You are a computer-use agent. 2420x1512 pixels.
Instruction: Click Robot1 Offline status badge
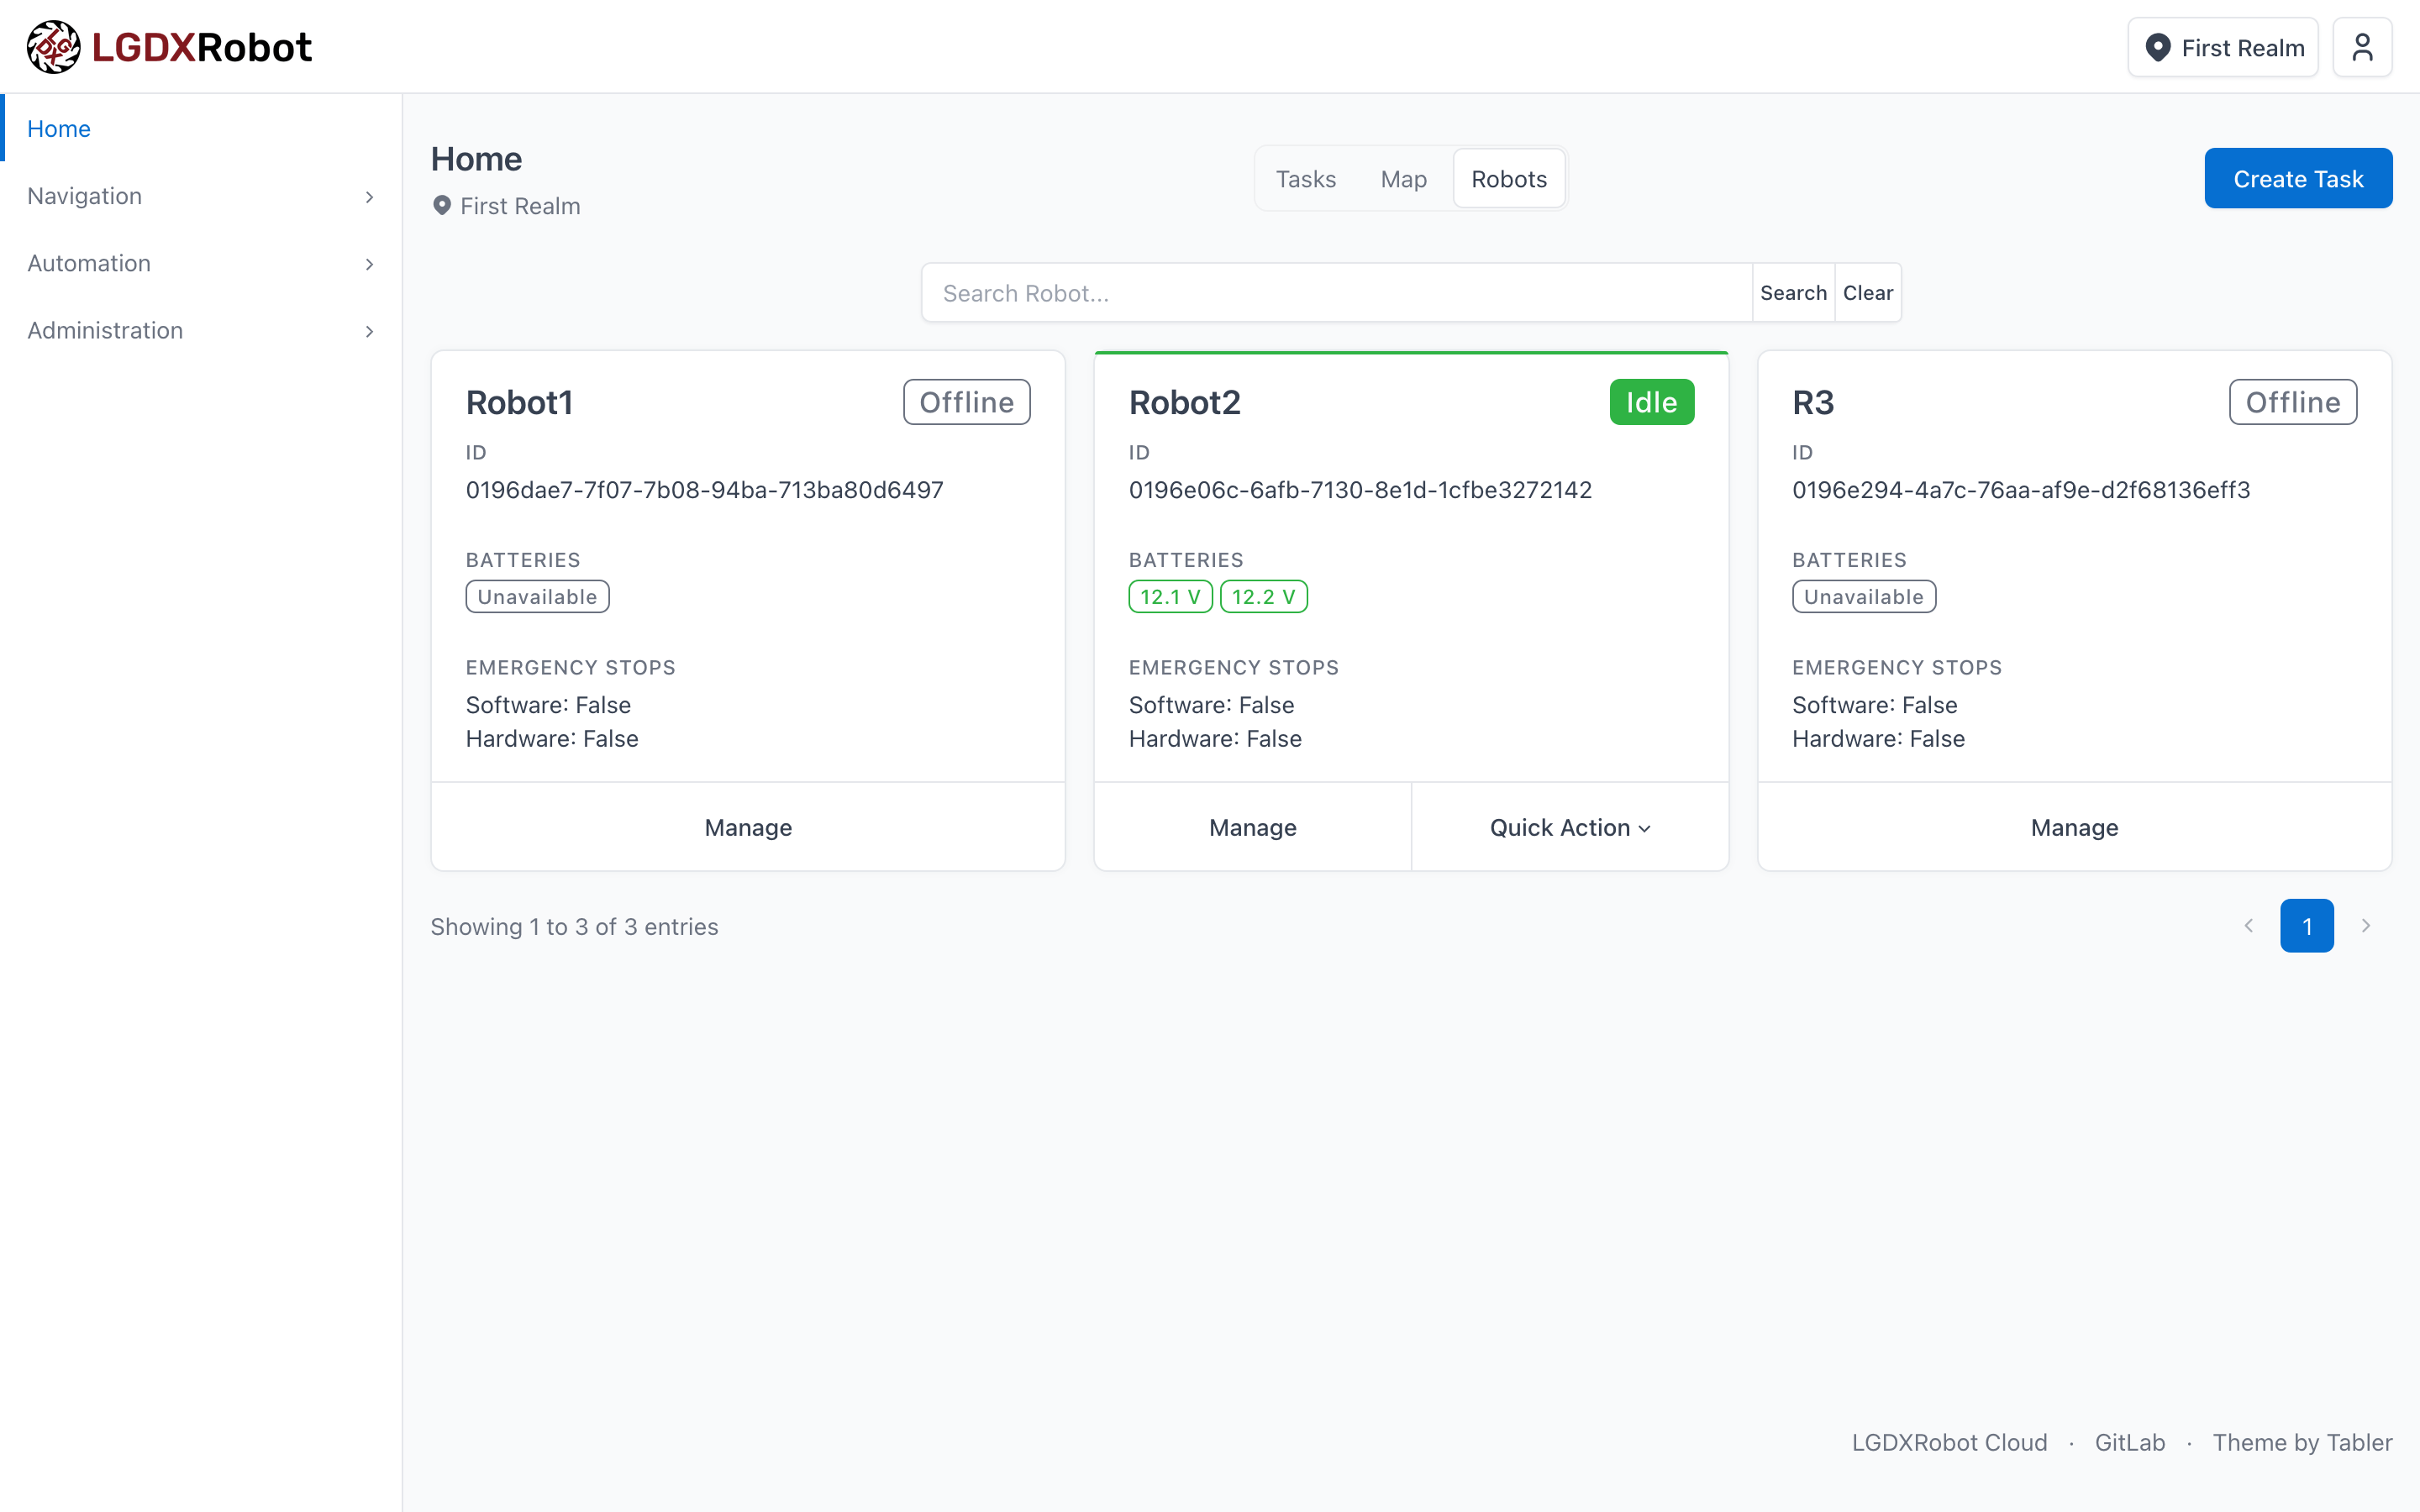pyautogui.click(x=966, y=402)
